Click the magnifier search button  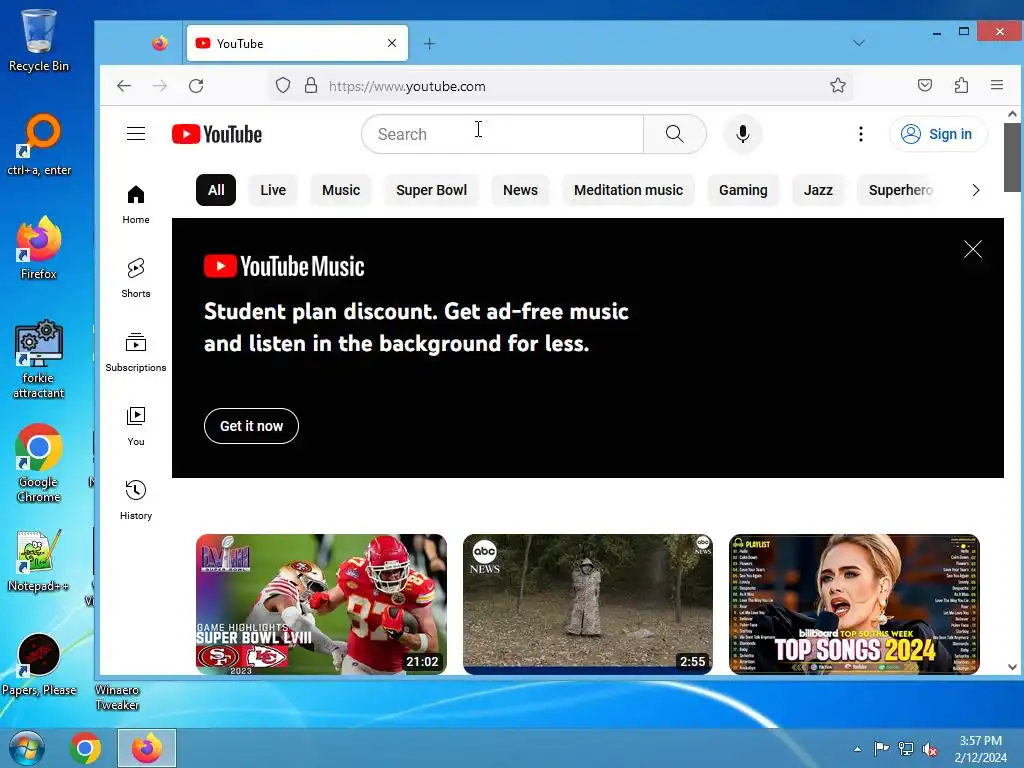tap(675, 134)
